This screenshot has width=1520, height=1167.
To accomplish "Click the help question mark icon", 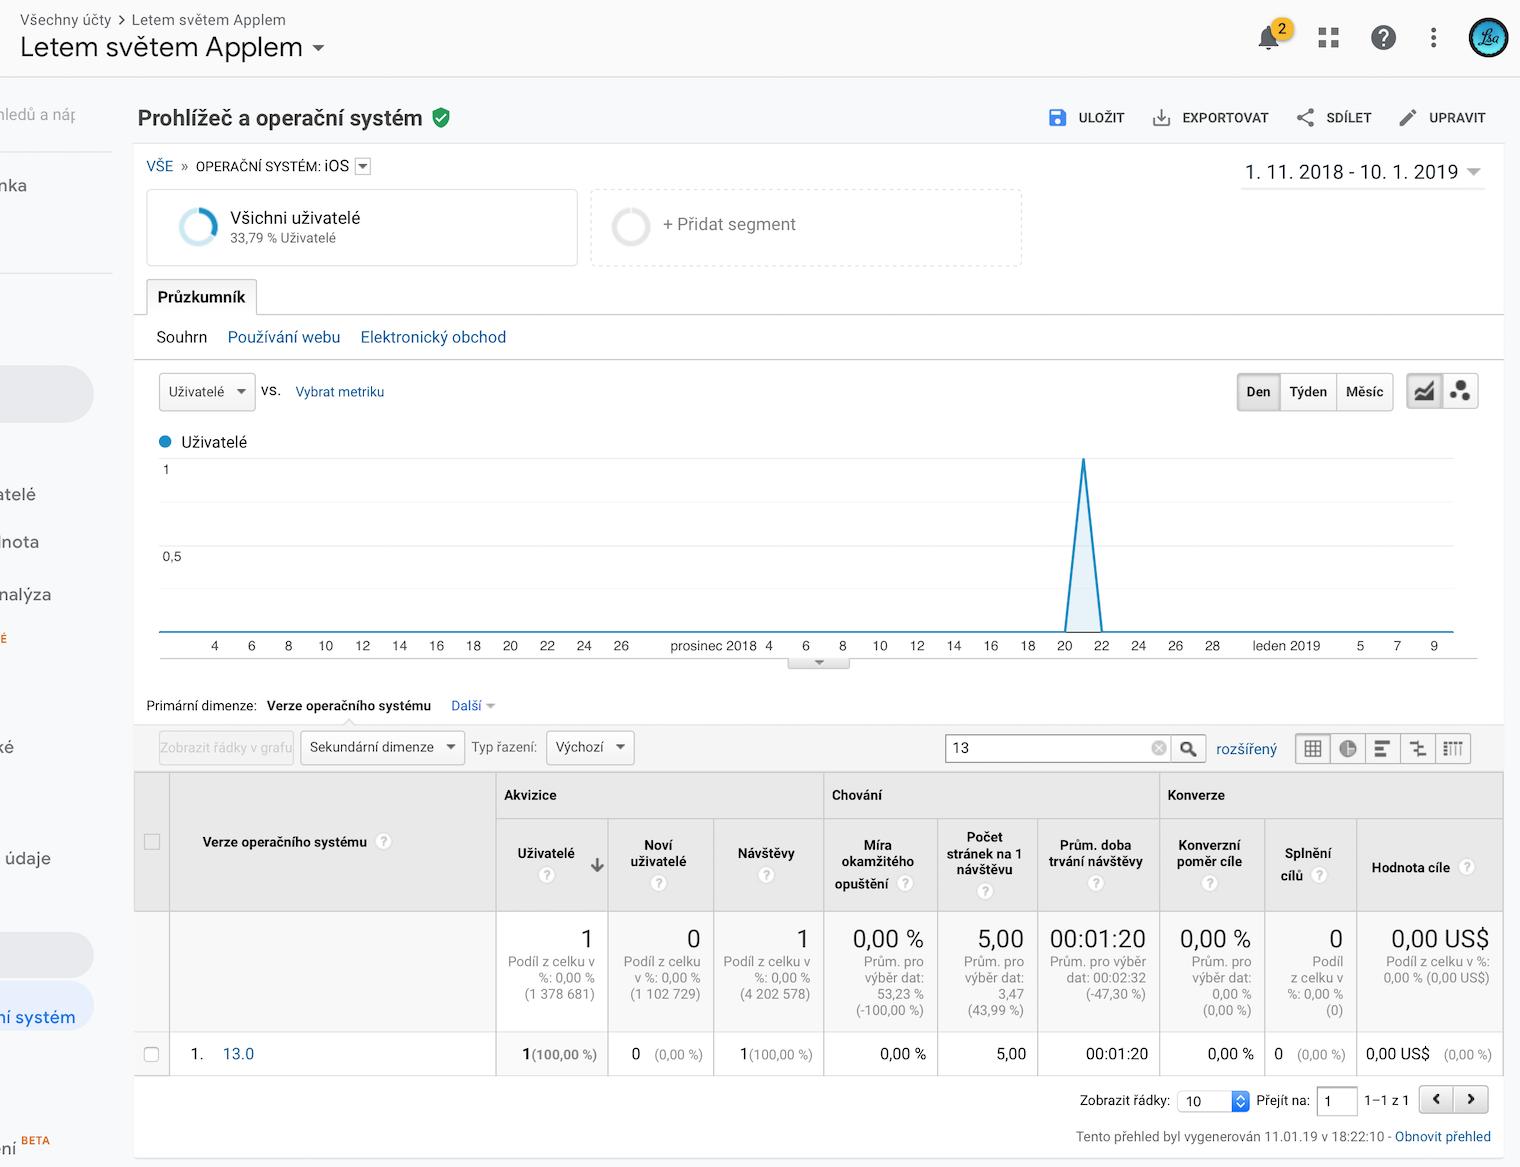I will tap(1383, 38).
